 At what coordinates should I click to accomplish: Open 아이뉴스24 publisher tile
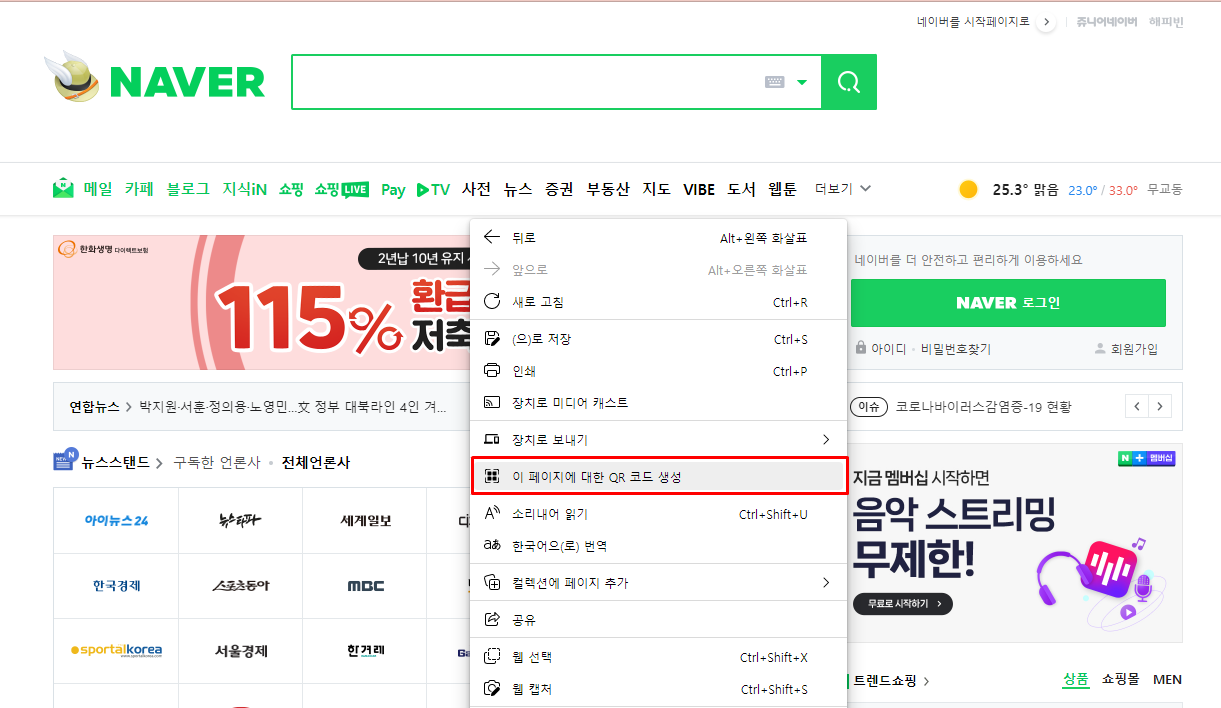(x=116, y=520)
